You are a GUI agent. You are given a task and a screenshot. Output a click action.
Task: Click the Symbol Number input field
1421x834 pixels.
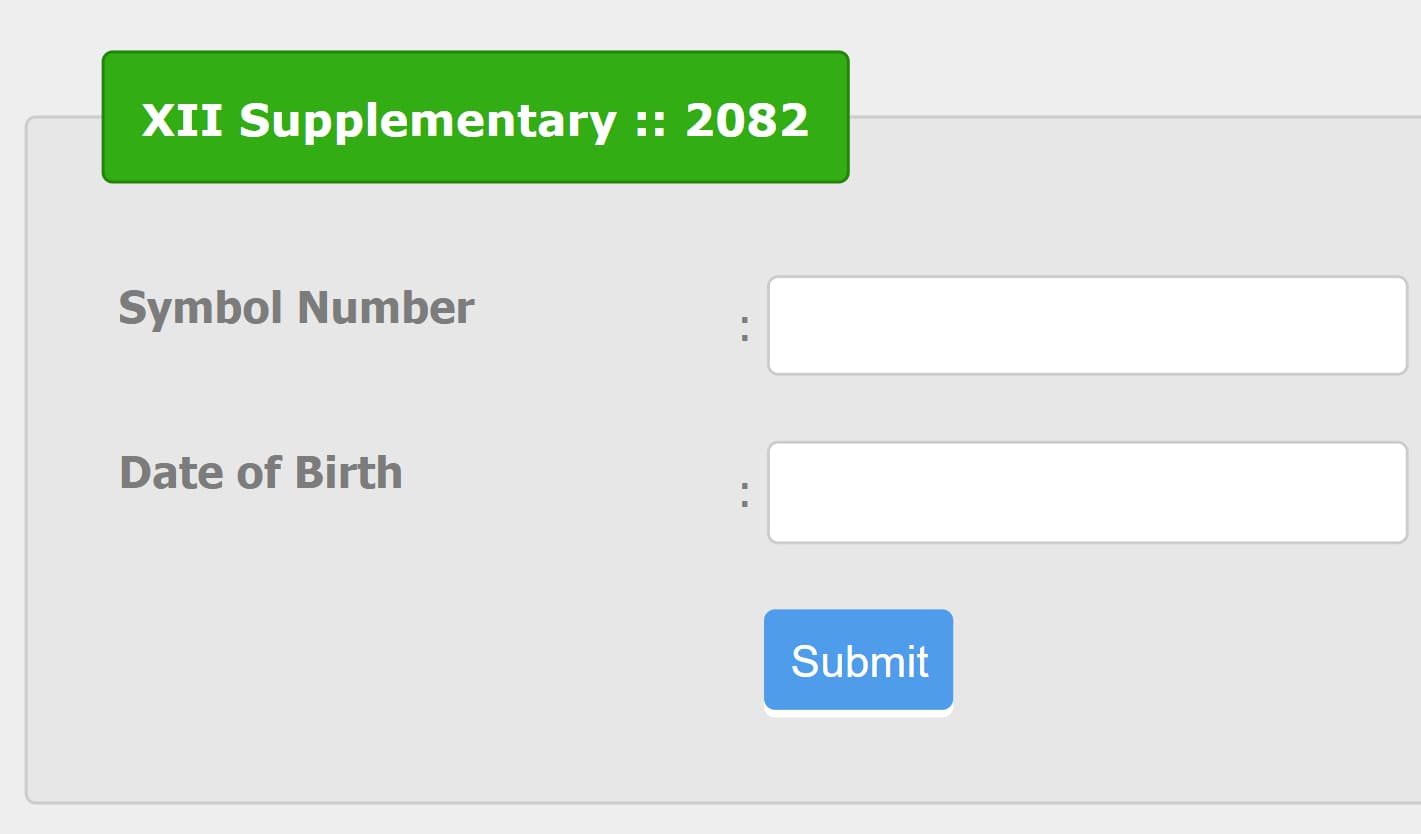pyautogui.click(x=1087, y=326)
